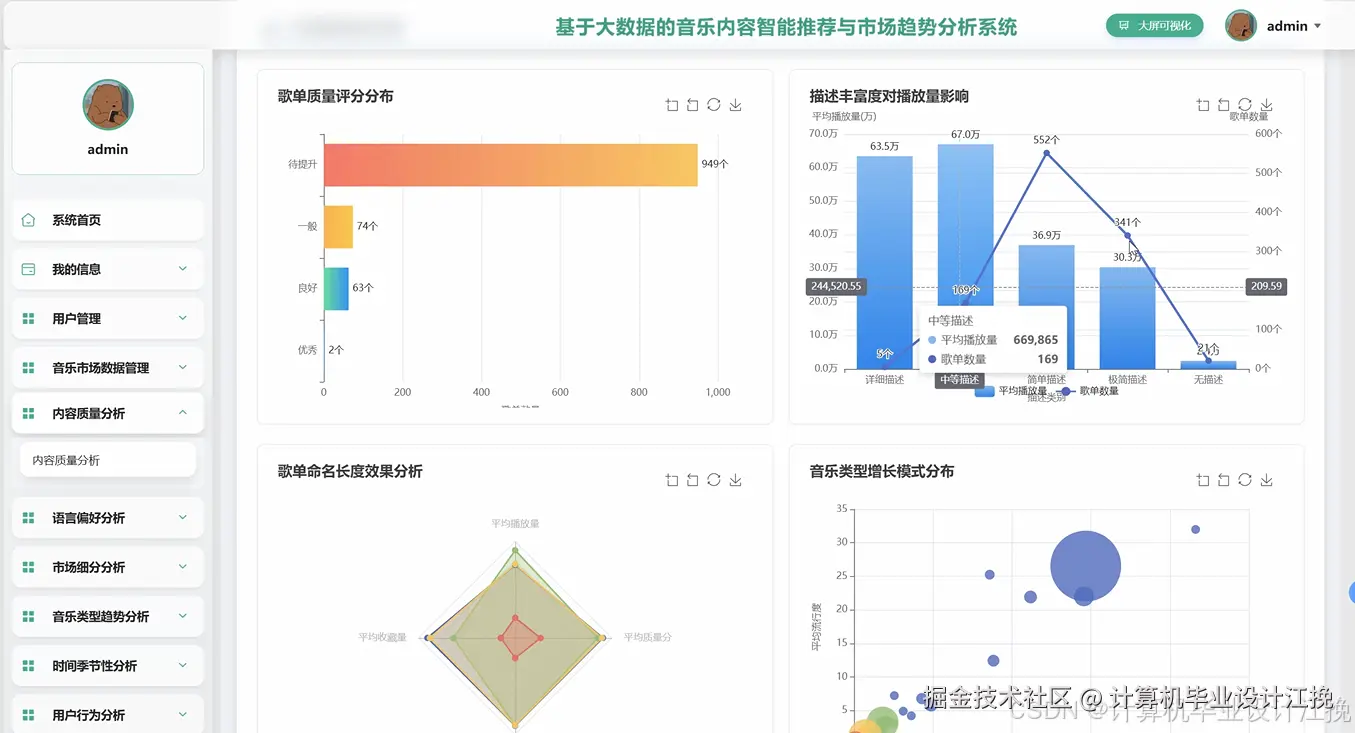Expand the 语言偏好分析 submenu chevron
The width and height of the screenshot is (1355, 733).
click(x=183, y=518)
